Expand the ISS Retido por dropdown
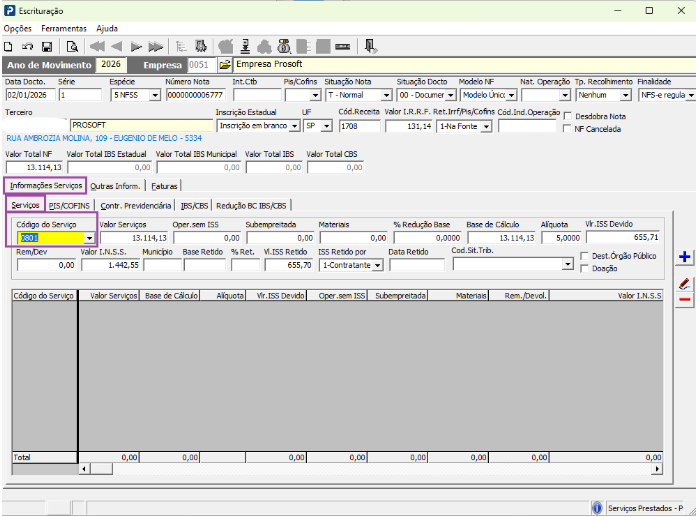Image resolution: width=696 pixels, height=517 pixels. (x=377, y=265)
